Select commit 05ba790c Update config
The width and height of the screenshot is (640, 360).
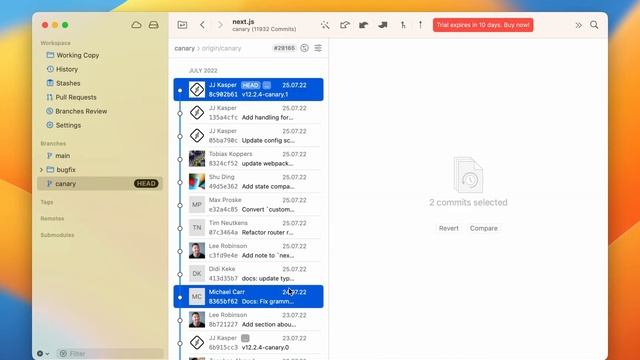[x=249, y=136]
